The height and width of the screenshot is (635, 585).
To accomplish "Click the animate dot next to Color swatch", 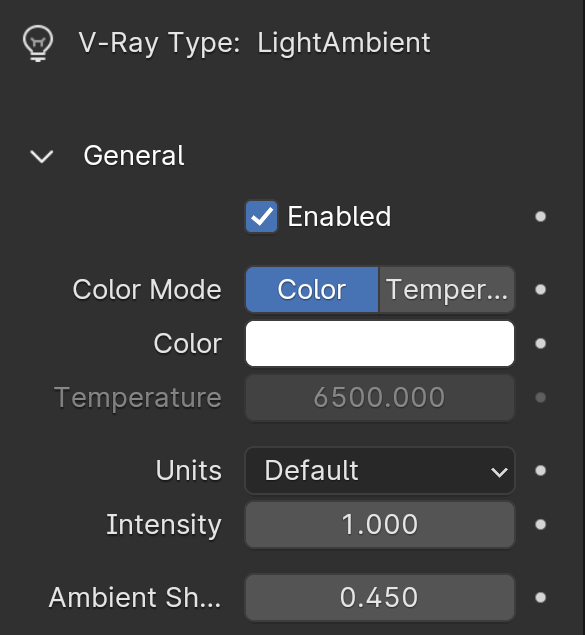I will click(x=540, y=343).
